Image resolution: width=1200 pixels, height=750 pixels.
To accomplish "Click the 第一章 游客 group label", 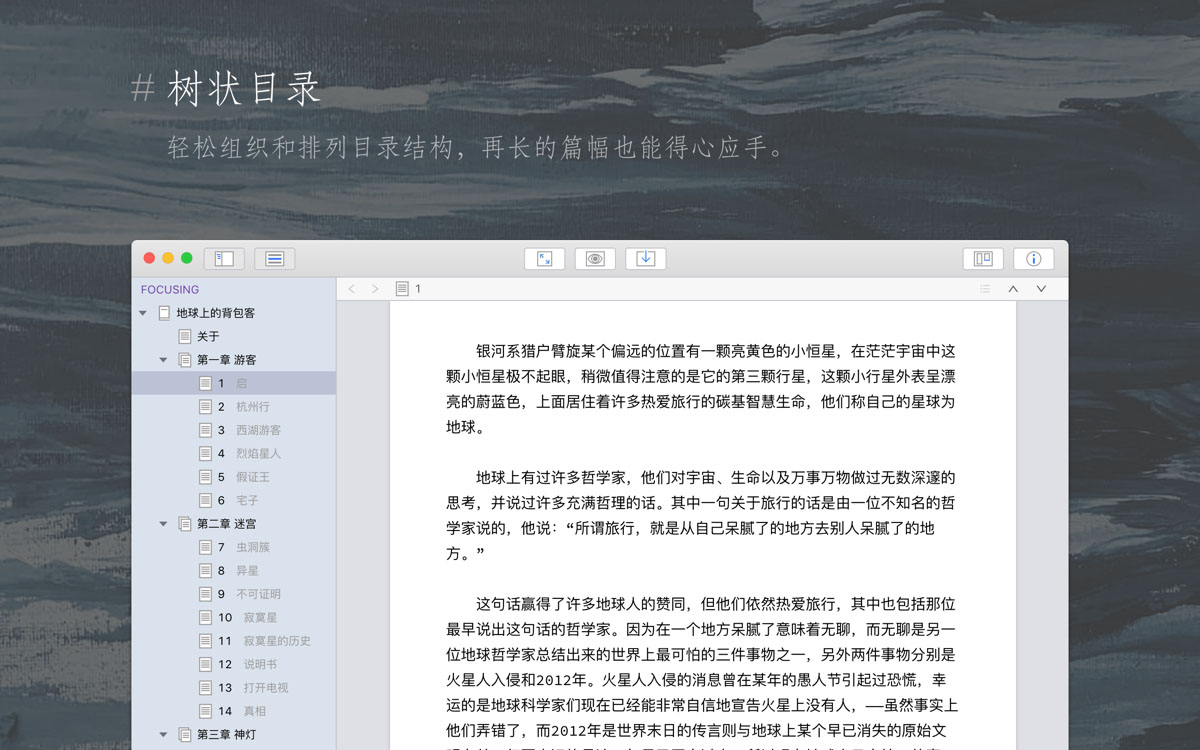I will pos(227,360).
